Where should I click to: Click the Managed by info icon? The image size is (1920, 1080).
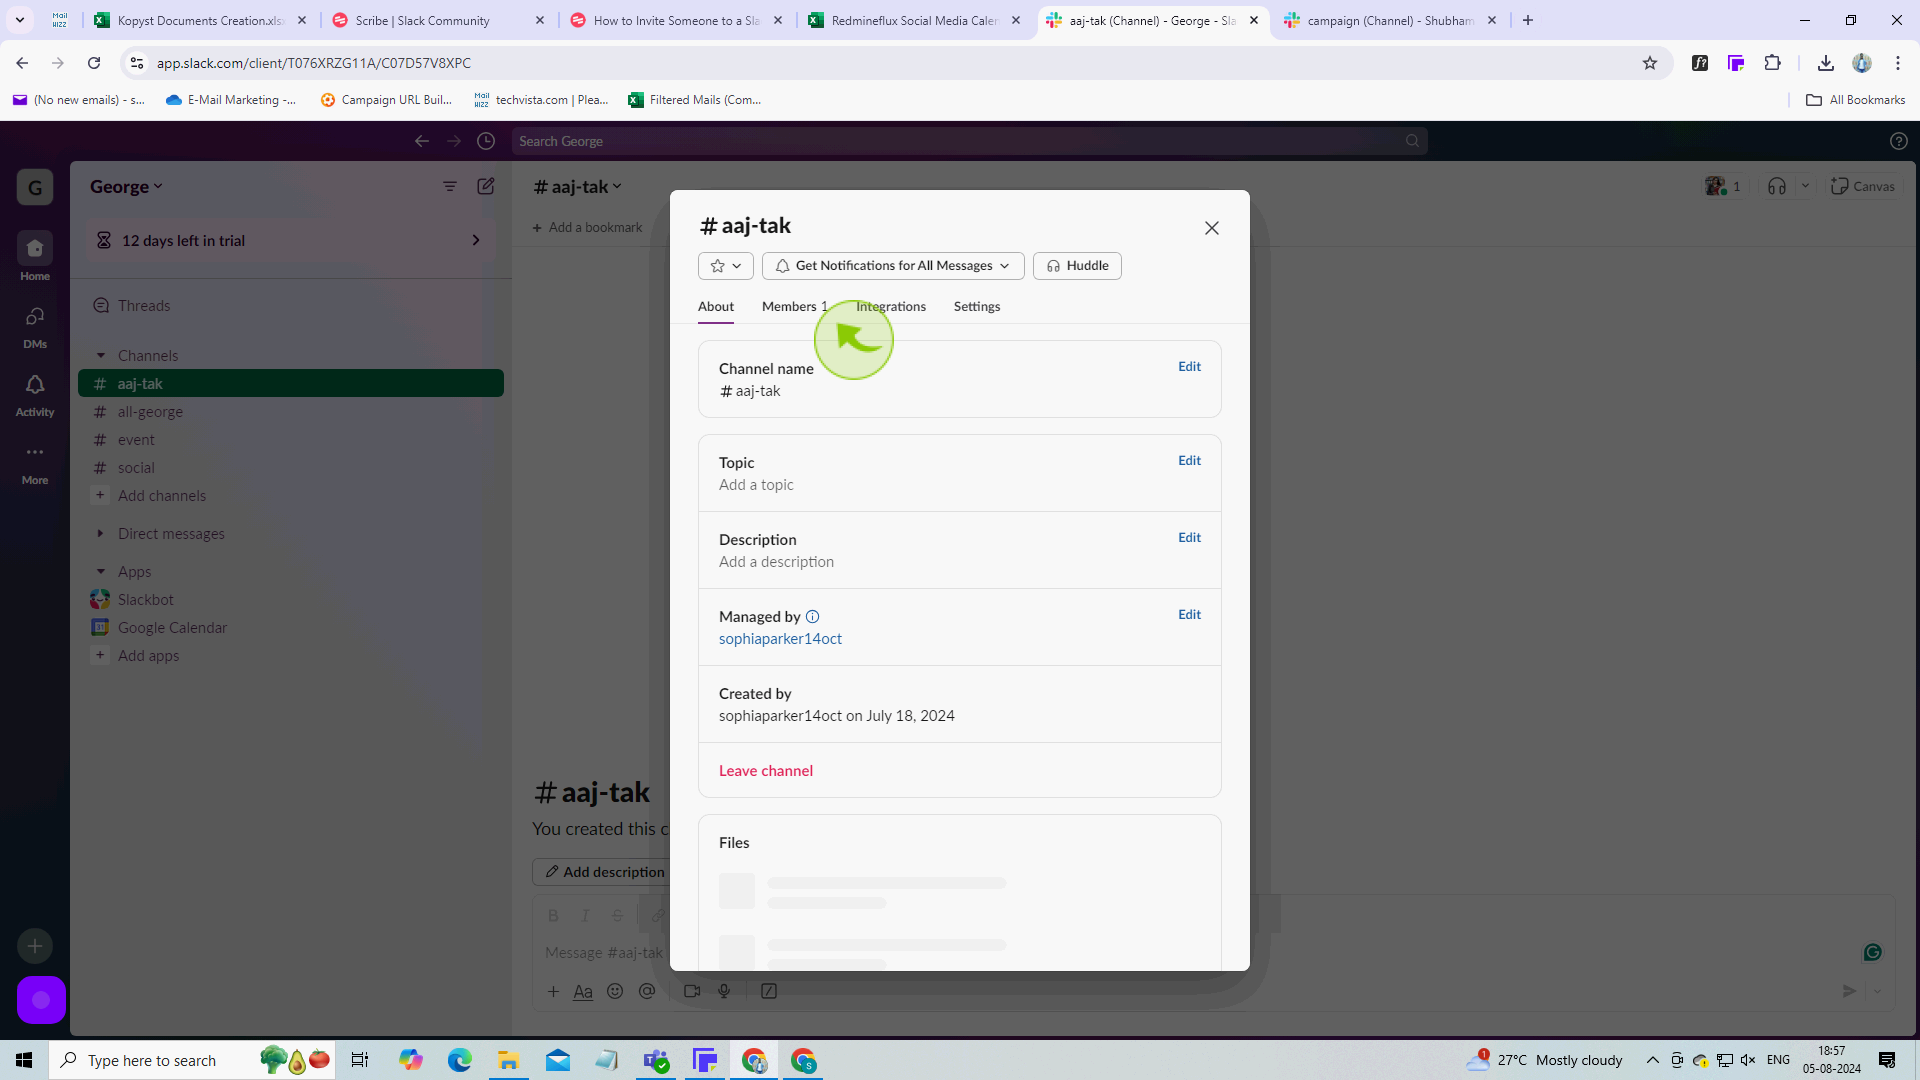tap(812, 617)
